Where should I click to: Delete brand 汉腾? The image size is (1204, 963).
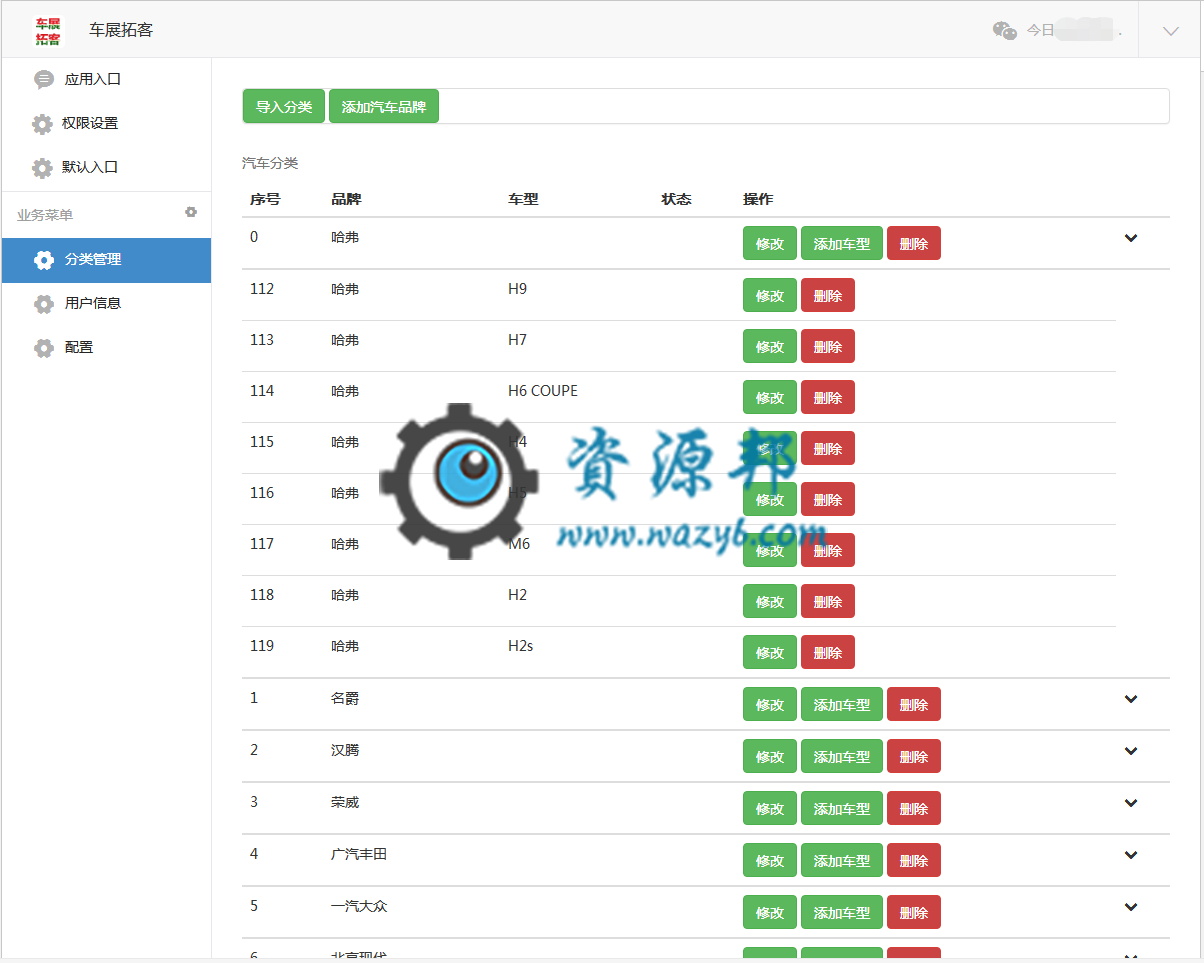pyautogui.click(x=914, y=756)
